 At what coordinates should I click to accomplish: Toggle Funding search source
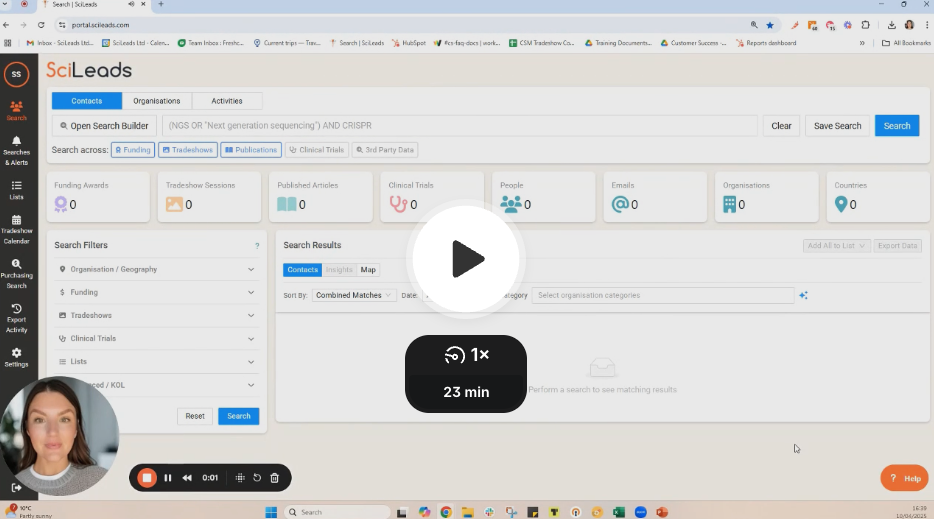point(133,150)
